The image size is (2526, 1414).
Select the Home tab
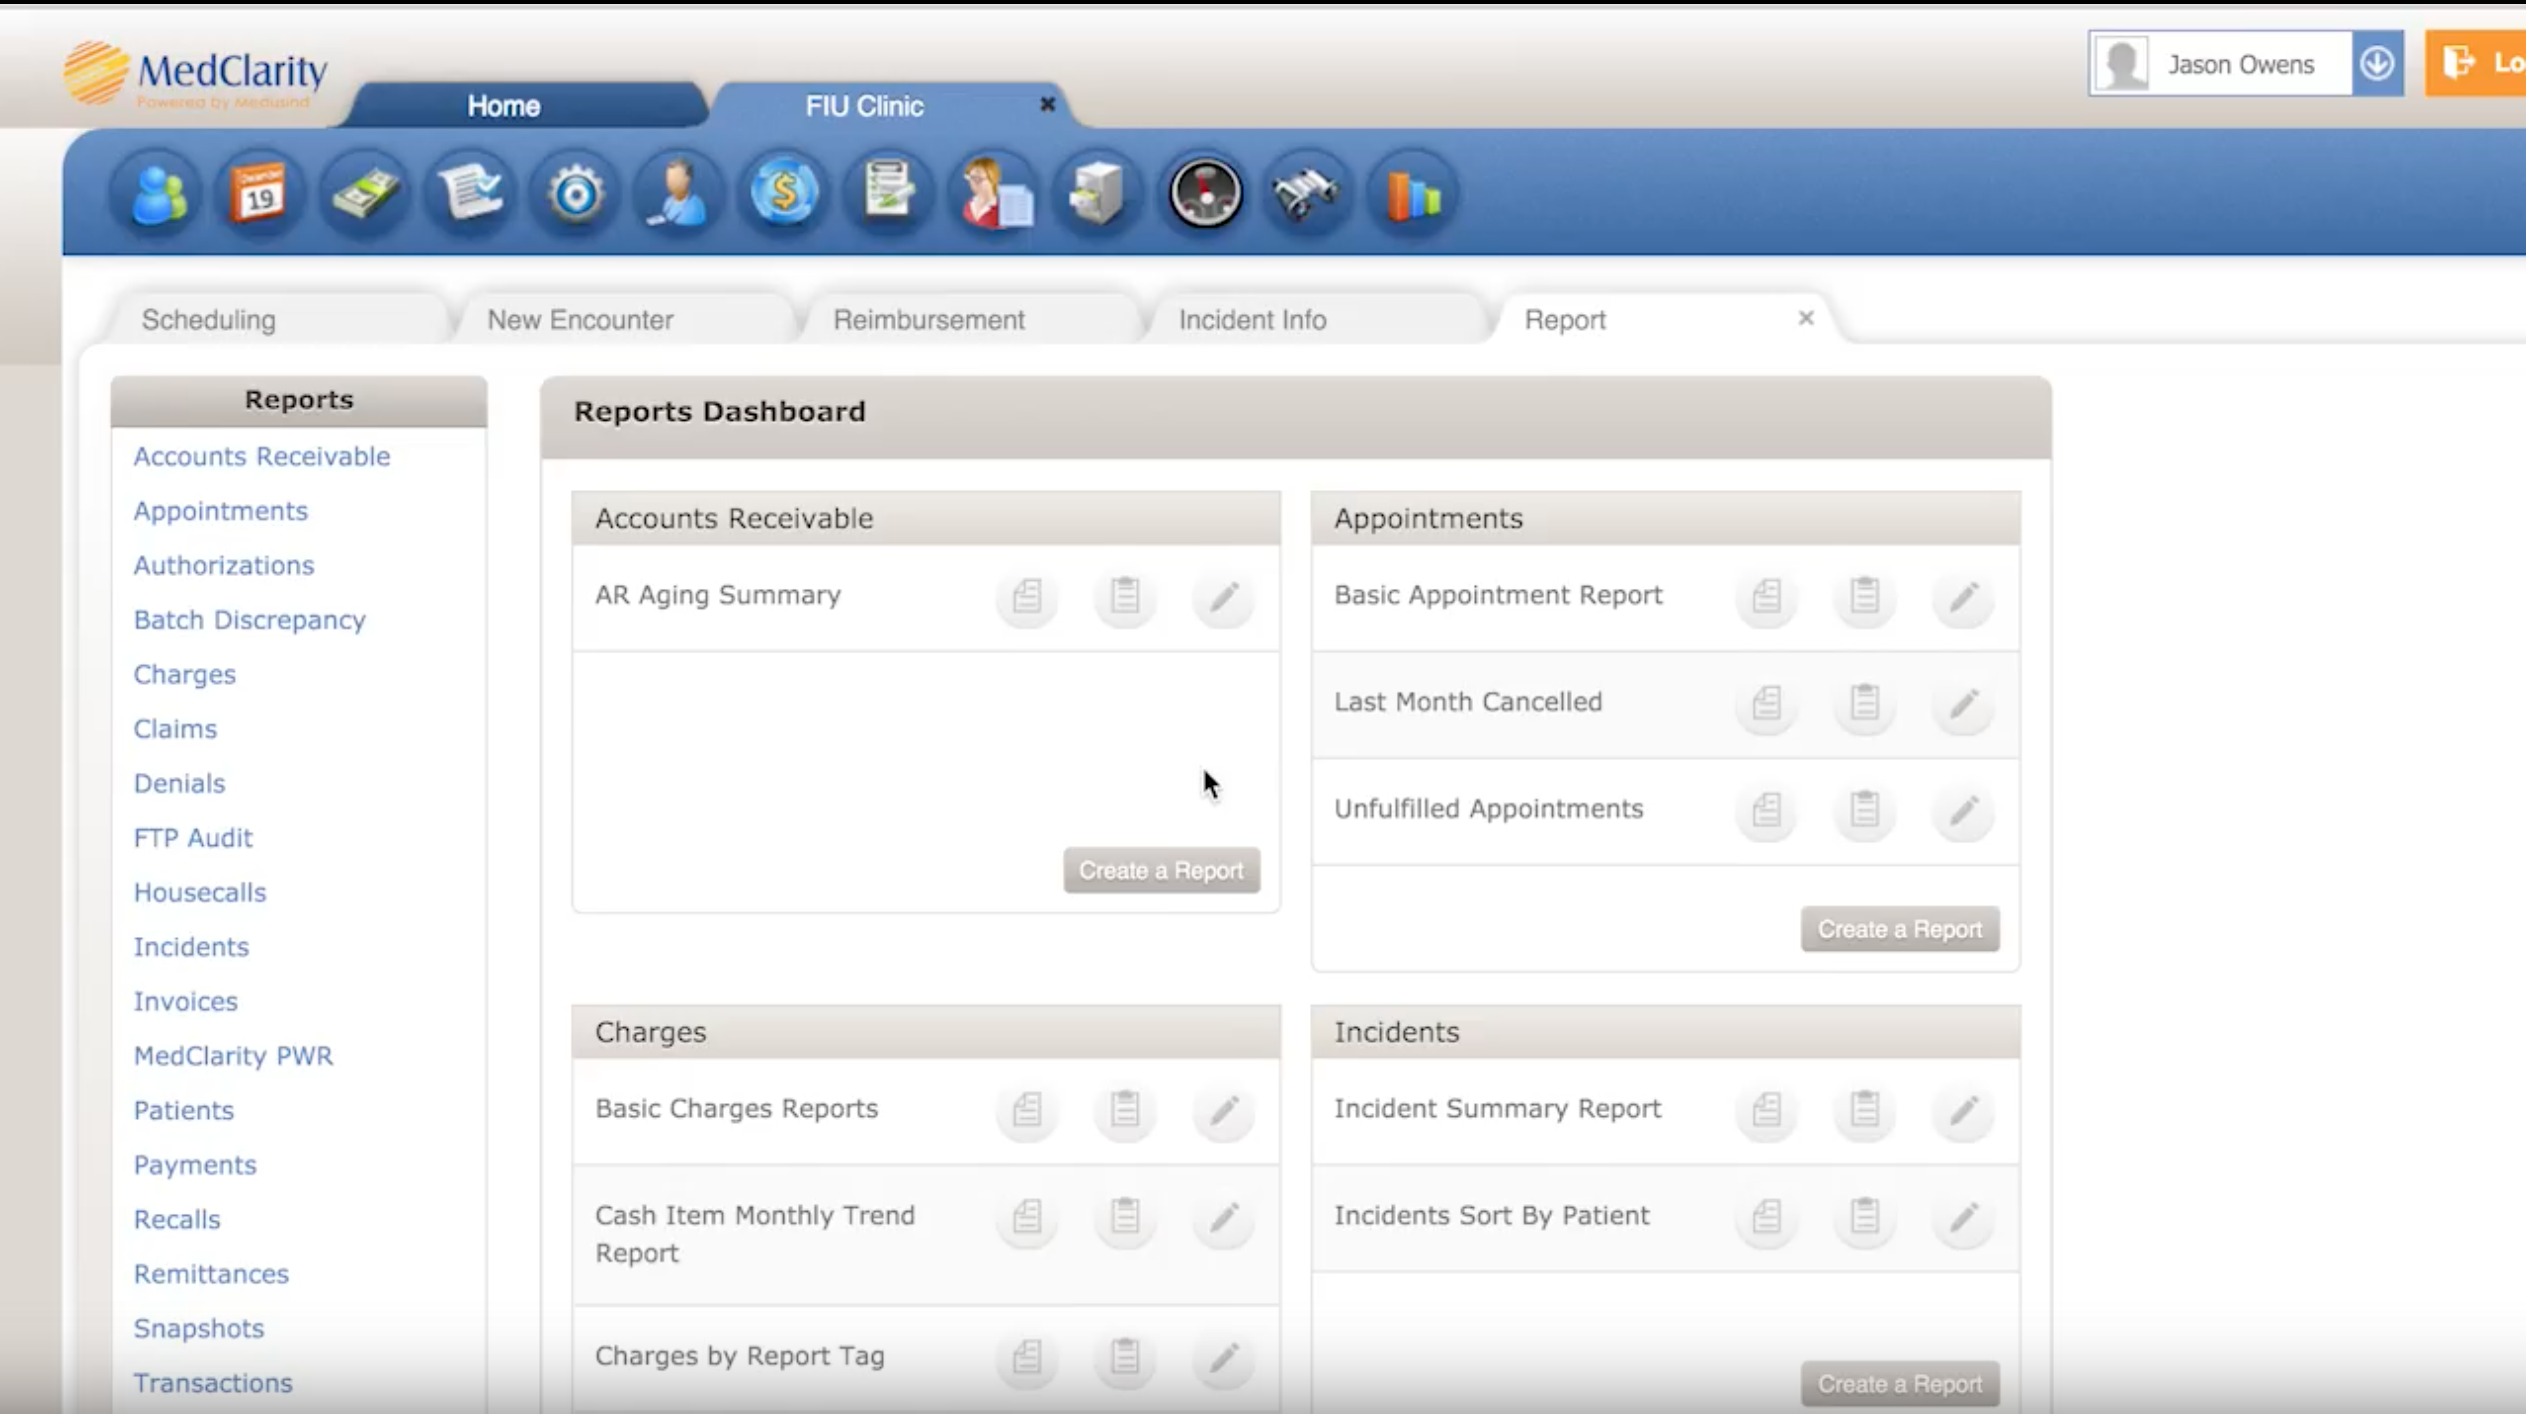503,106
